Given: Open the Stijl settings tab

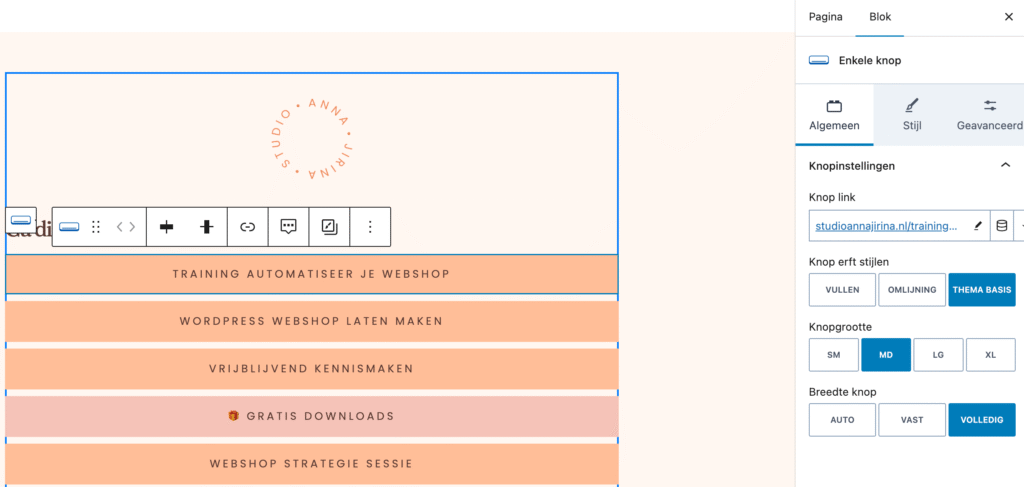Looking at the screenshot, I should [x=911, y=115].
